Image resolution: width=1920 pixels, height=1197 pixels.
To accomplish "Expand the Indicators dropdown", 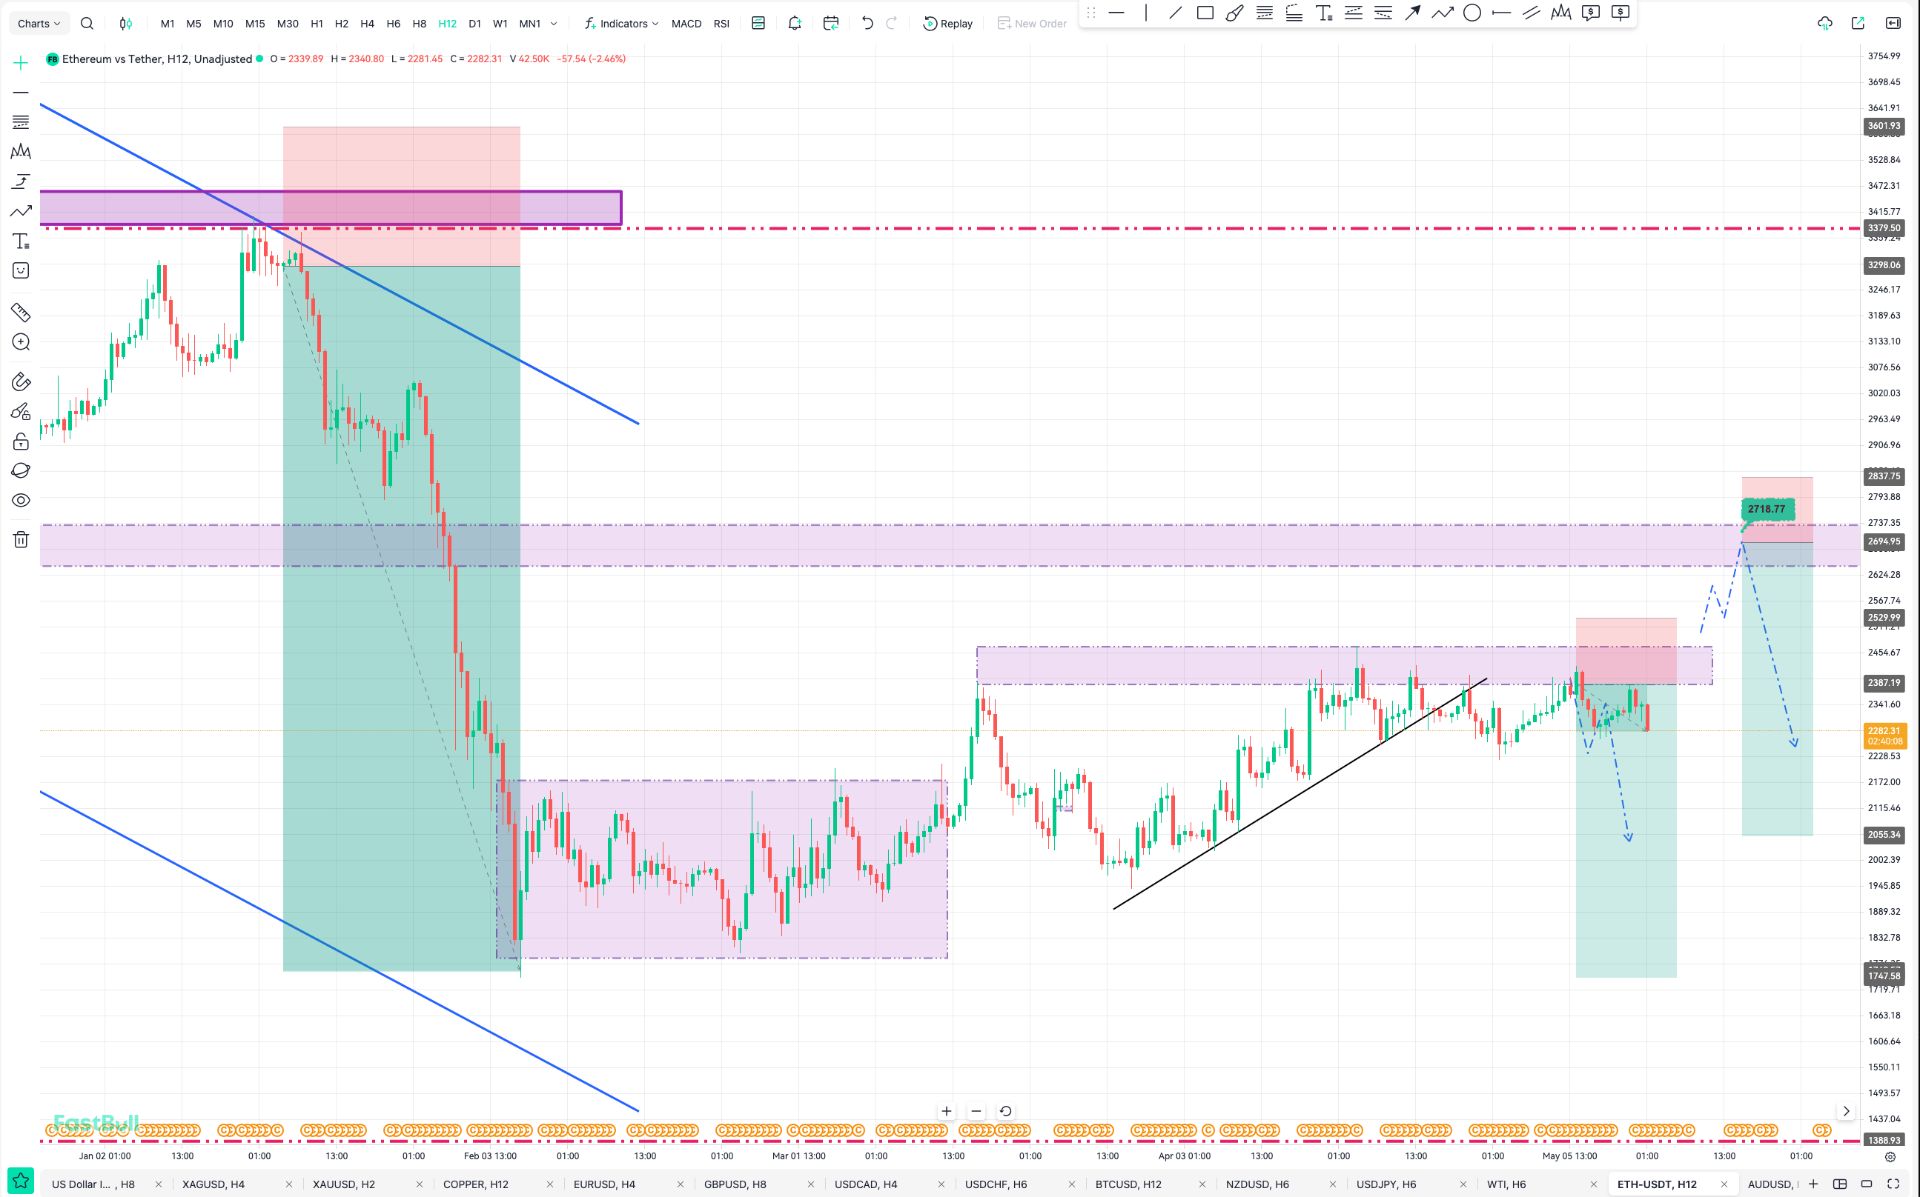I will pyautogui.click(x=621, y=23).
